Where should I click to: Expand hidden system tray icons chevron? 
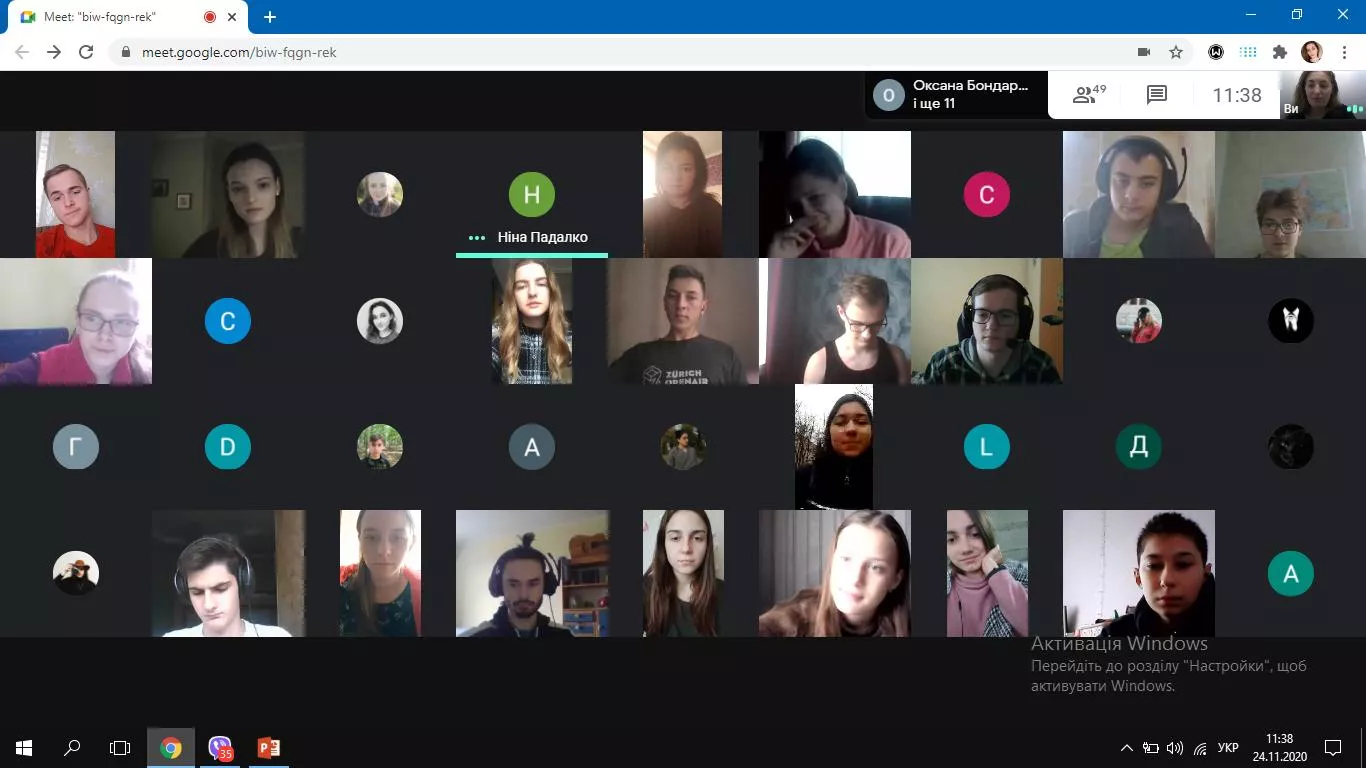1126,748
